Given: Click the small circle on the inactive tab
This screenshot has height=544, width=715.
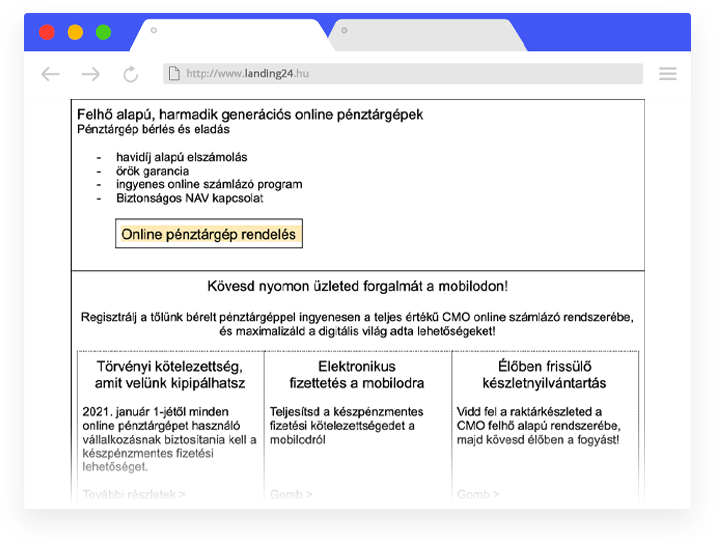Looking at the screenshot, I should pyautogui.click(x=344, y=30).
